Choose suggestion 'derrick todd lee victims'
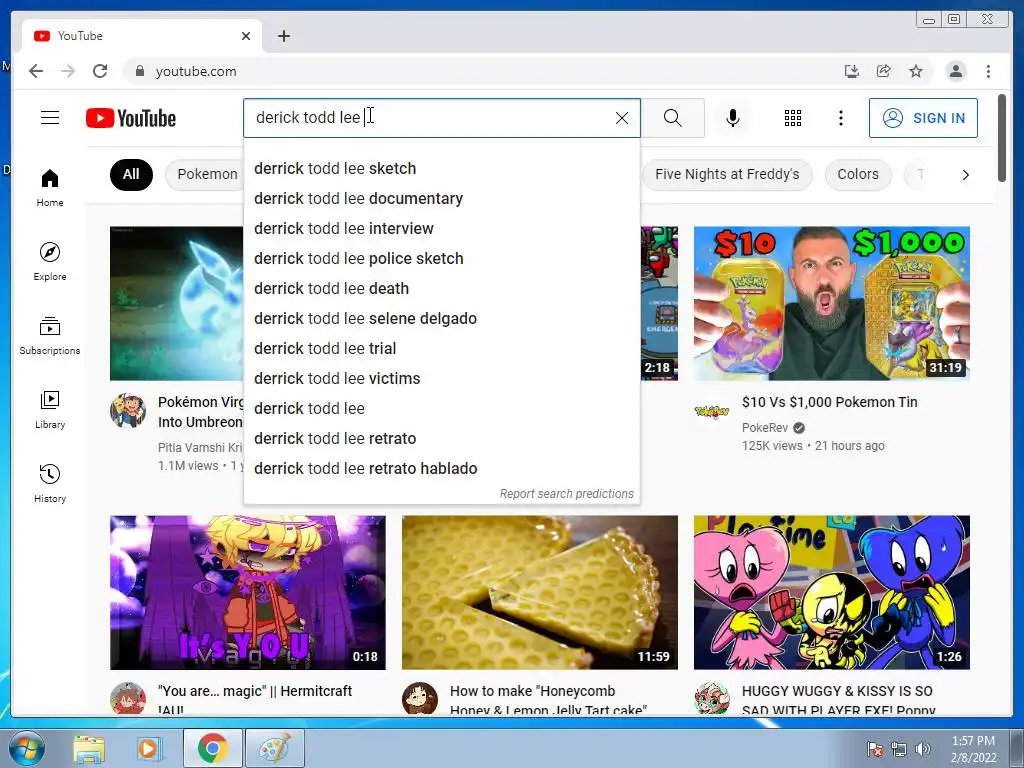Screen dimensions: 1024x768 (x=441, y=379)
